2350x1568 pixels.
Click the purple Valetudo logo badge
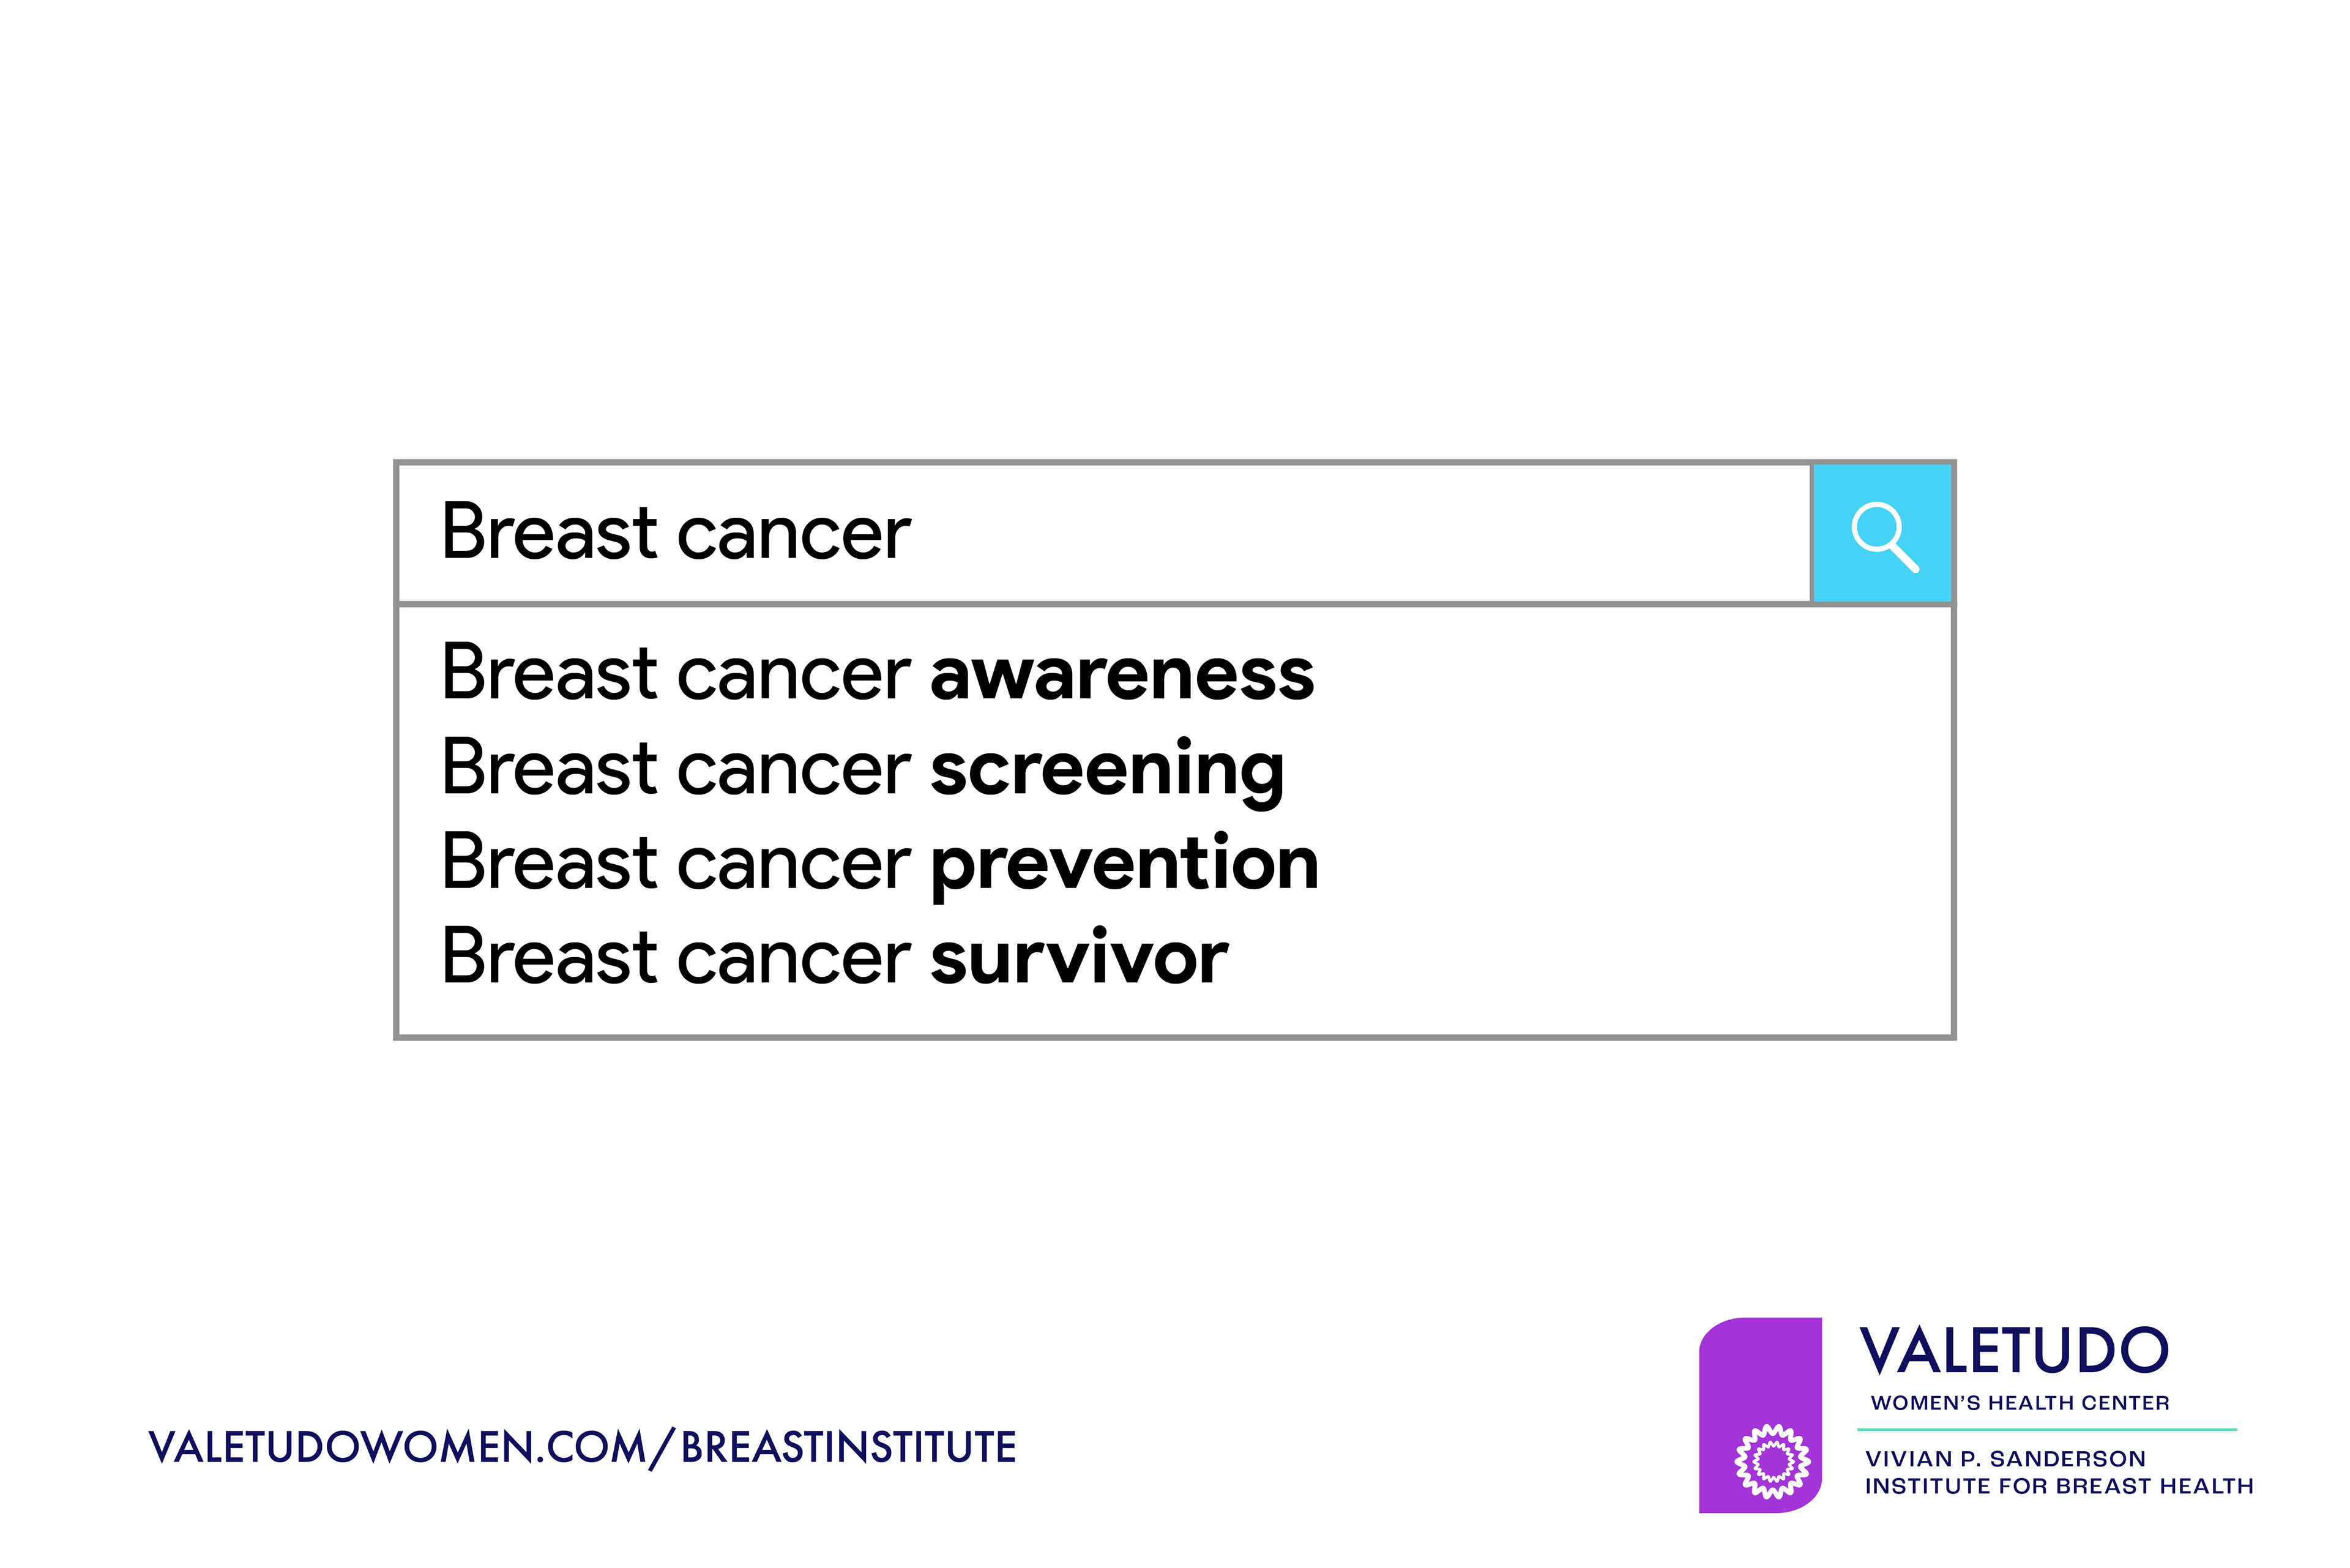tap(1760, 1415)
